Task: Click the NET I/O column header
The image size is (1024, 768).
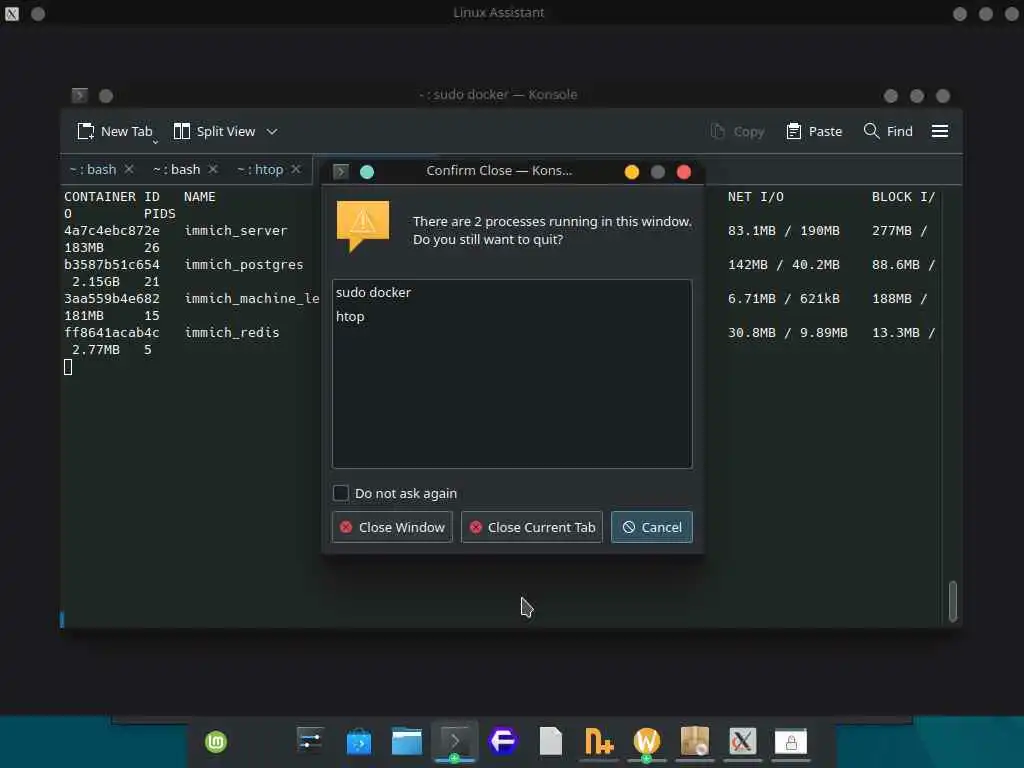Action: point(756,197)
